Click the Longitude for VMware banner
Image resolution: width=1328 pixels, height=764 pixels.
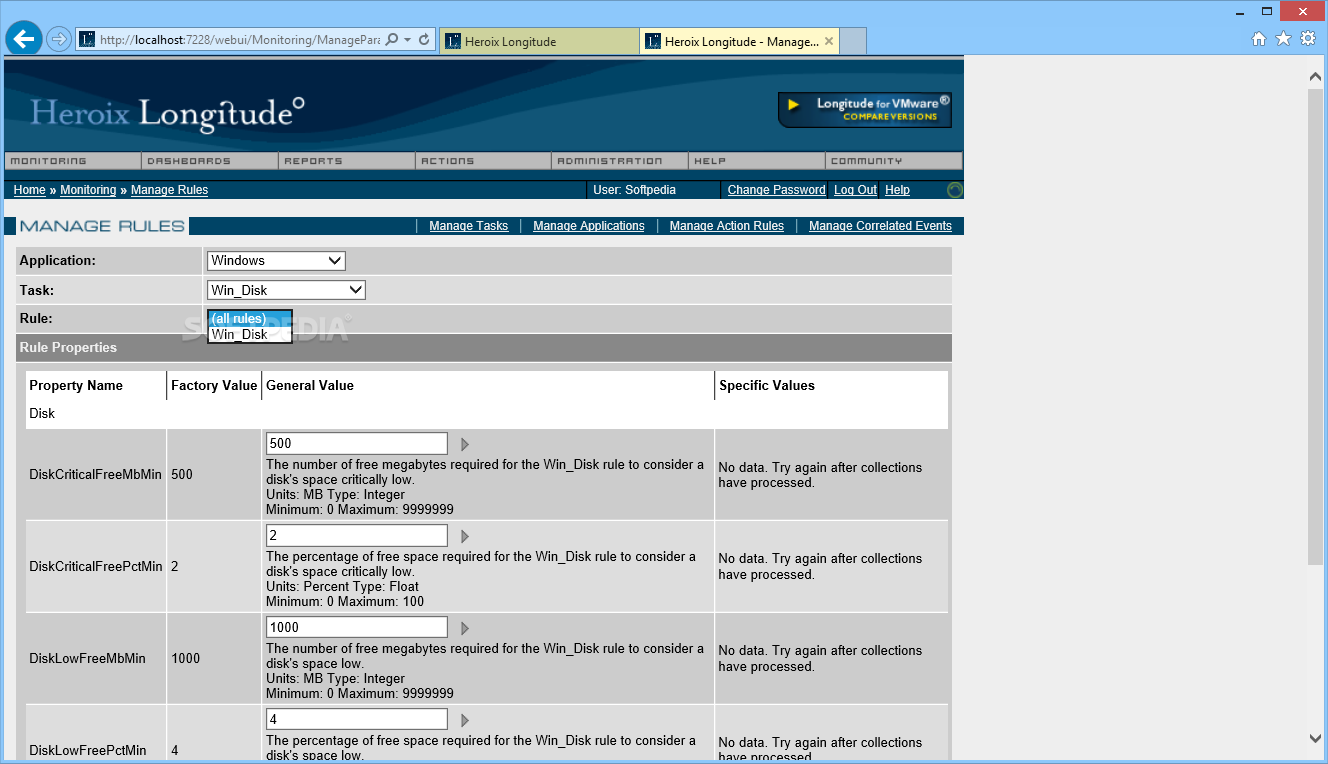tap(865, 109)
